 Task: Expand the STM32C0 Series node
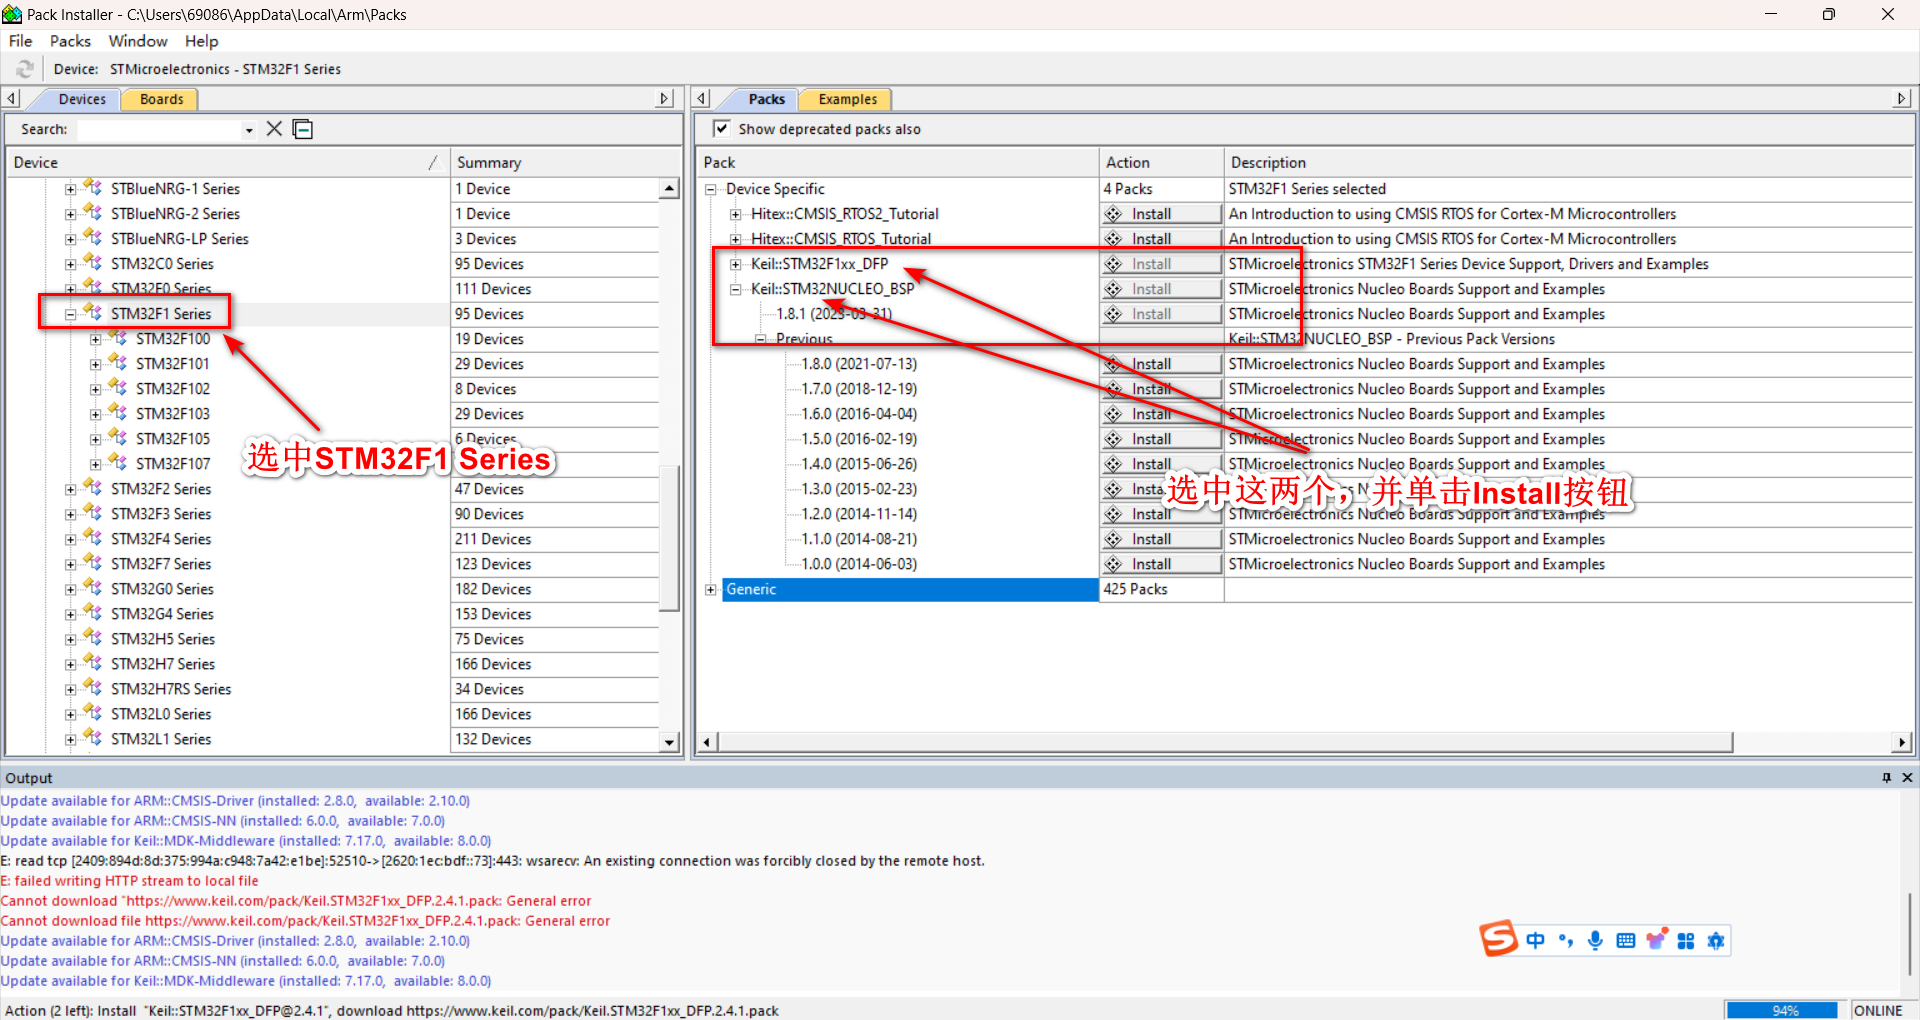pyautogui.click(x=70, y=264)
